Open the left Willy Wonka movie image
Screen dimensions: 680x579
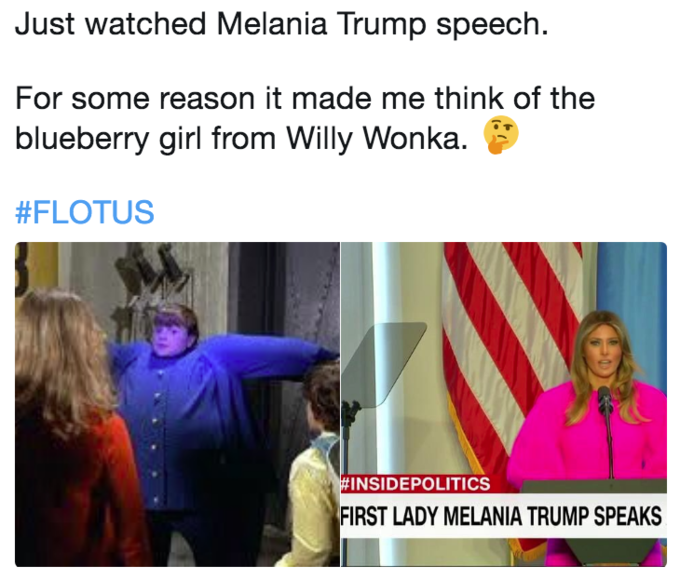click(177, 404)
